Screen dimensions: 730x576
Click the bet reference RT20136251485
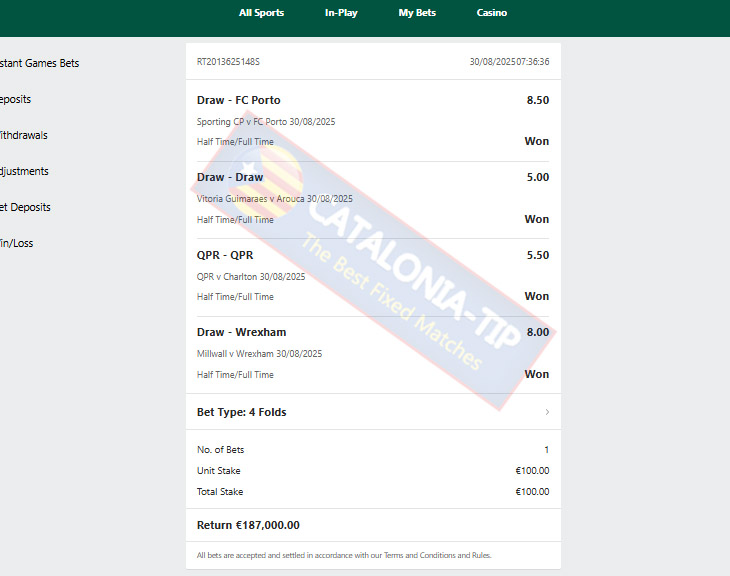pyautogui.click(x=228, y=62)
